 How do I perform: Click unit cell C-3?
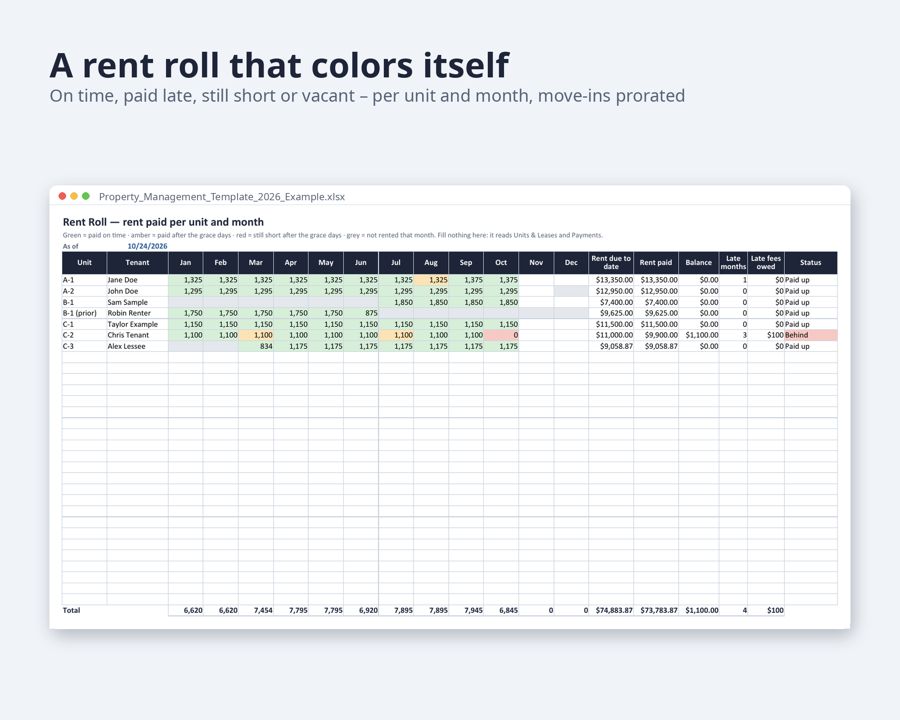tap(84, 346)
